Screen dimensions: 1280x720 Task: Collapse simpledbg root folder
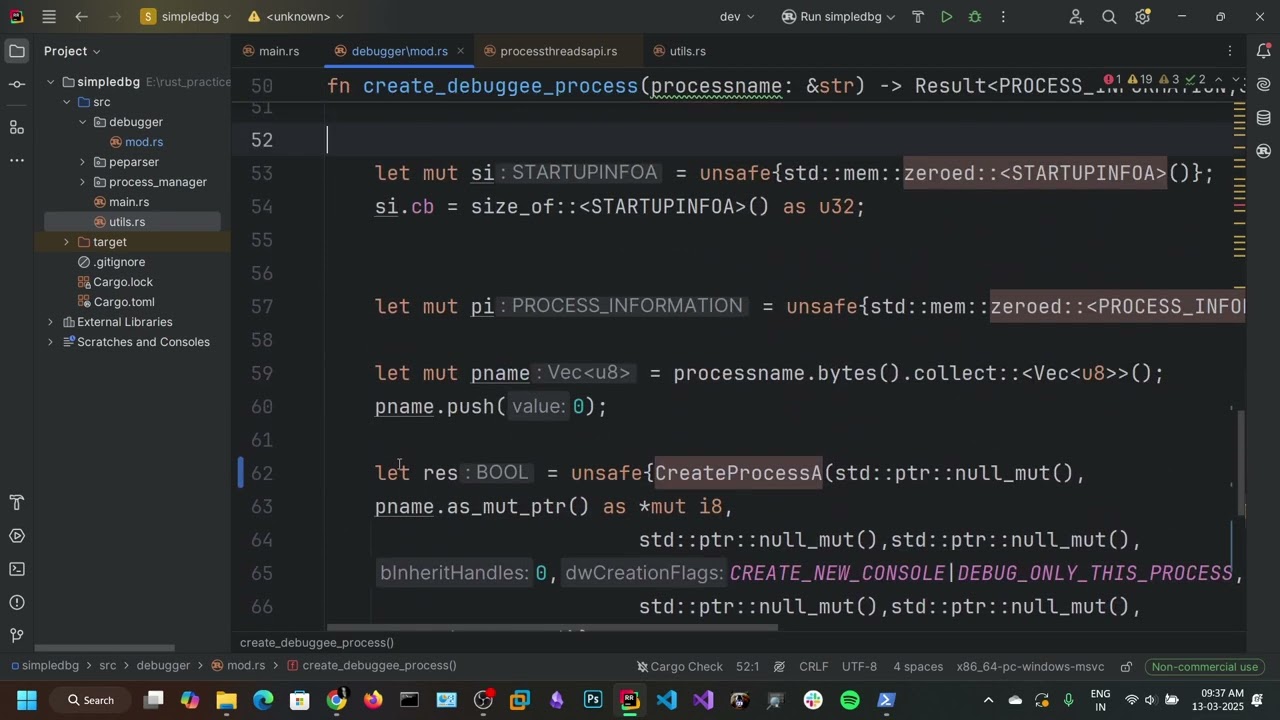click(x=50, y=82)
